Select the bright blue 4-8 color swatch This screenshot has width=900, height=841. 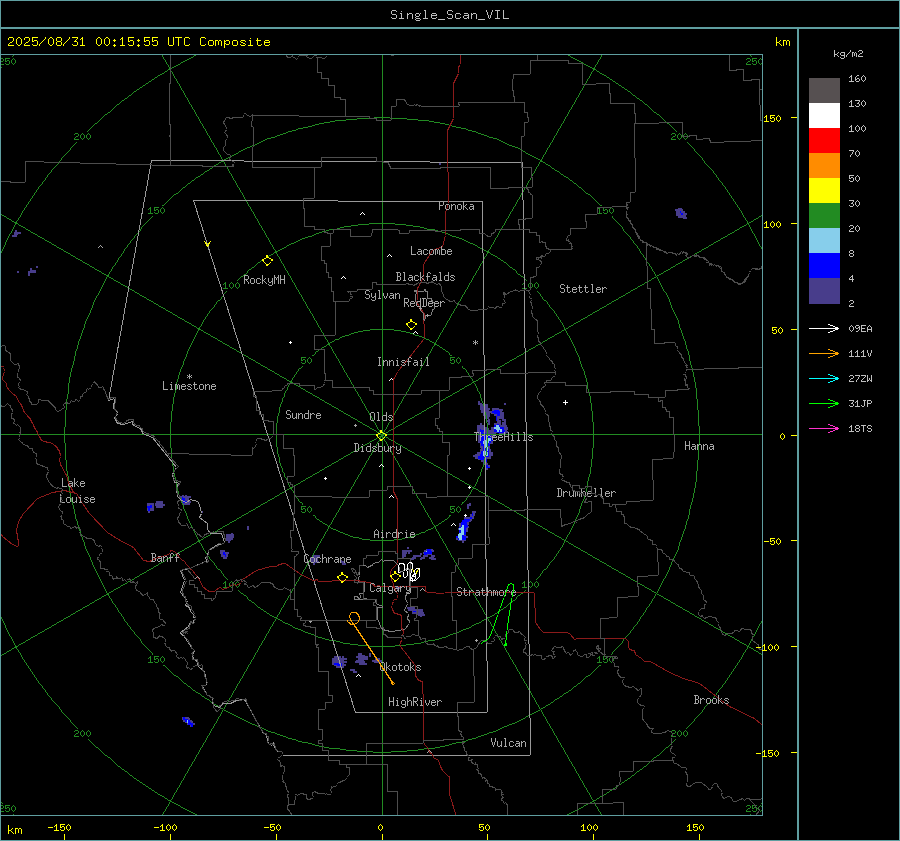[824, 266]
